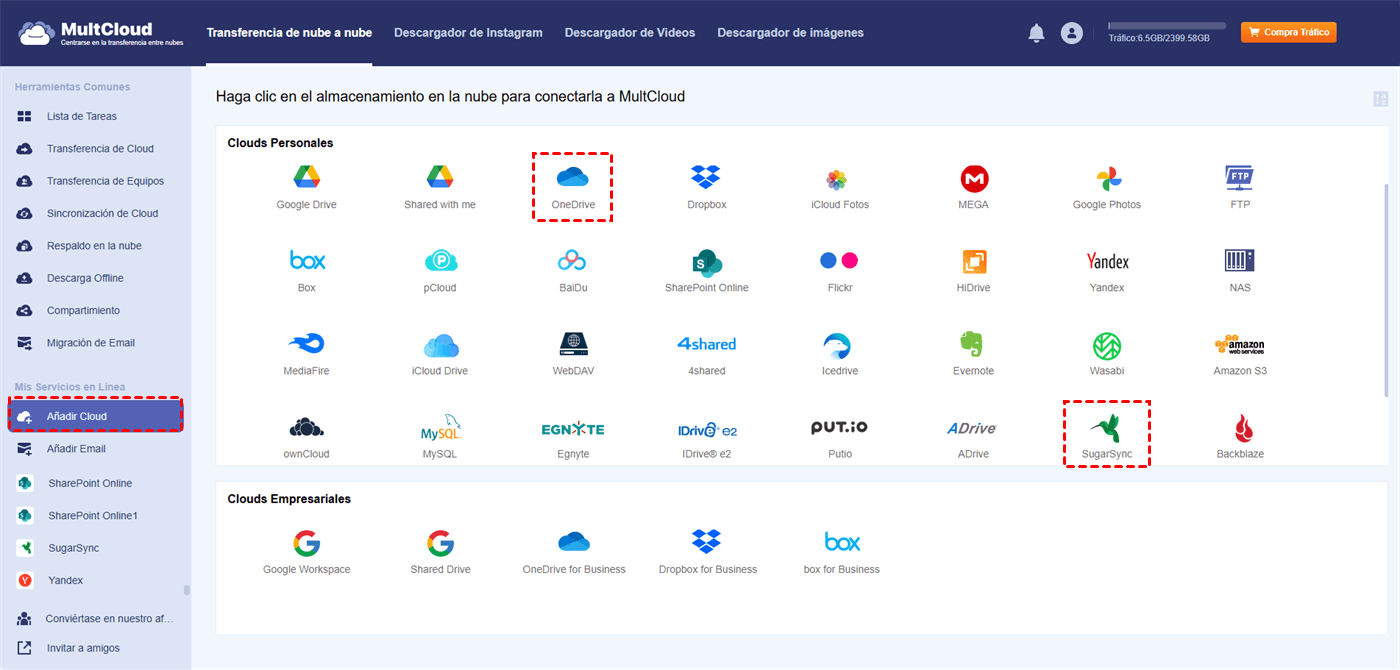
Task: Select MediaFire icon
Action: (x=307, y=344)
